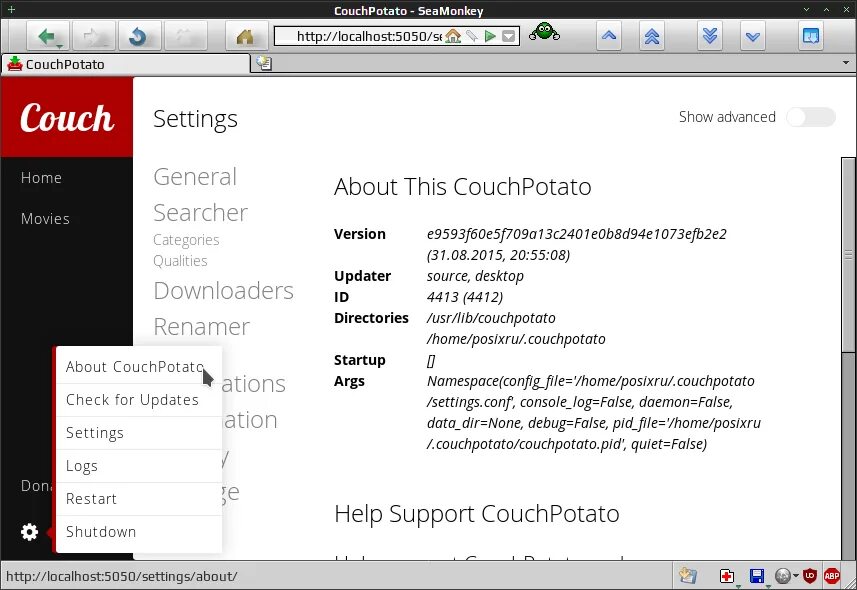
Task: Click the Updater value 'source, desktop'
Action: pos(475,276)
